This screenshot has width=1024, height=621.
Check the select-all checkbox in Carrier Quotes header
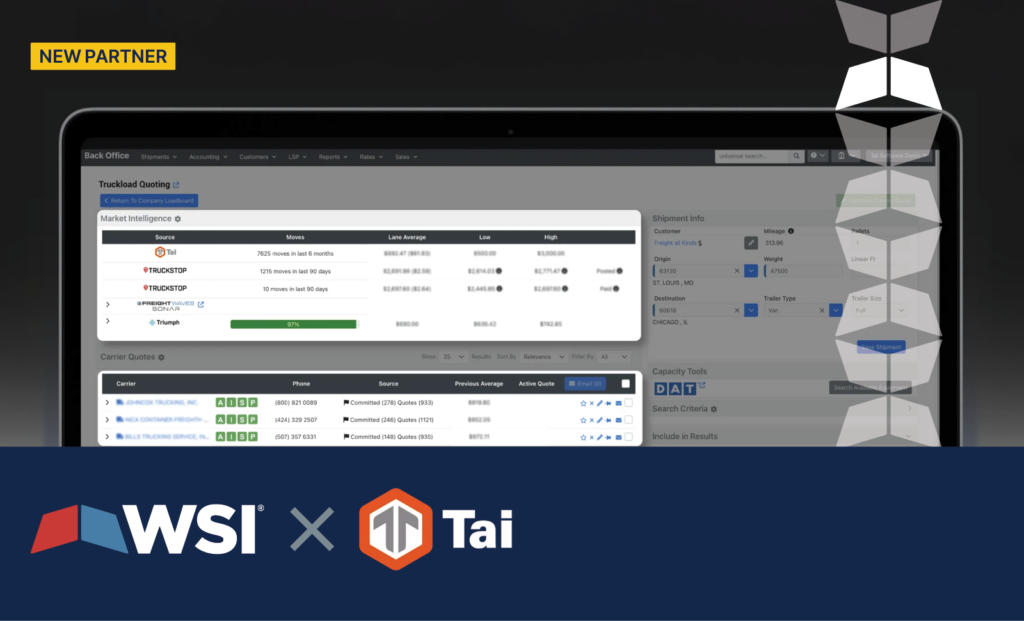point(627,383)
